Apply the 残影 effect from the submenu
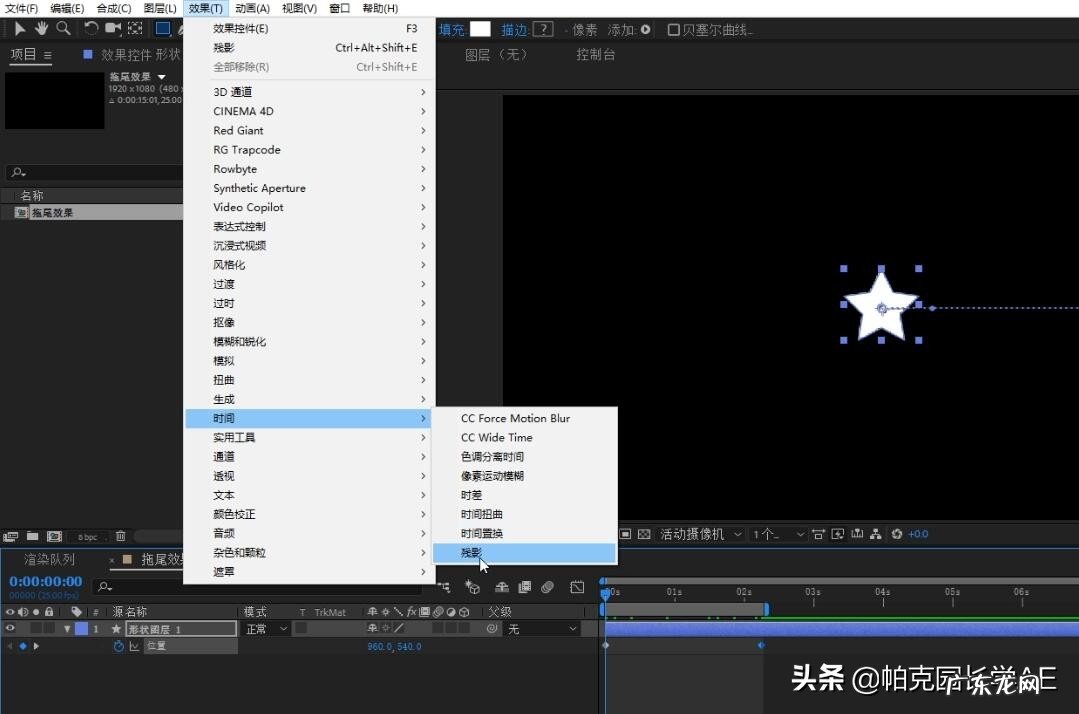 [x=470, y=551]
